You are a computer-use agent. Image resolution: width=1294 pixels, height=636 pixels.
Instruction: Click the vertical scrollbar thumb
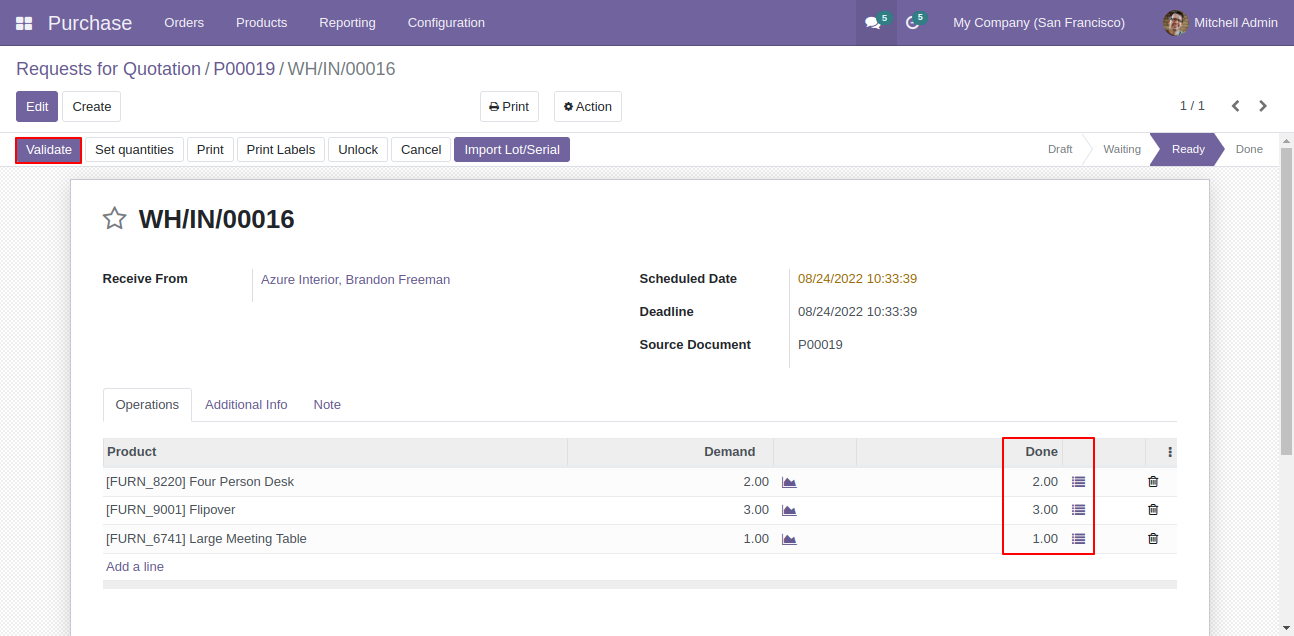click(x=1287, y=300)
